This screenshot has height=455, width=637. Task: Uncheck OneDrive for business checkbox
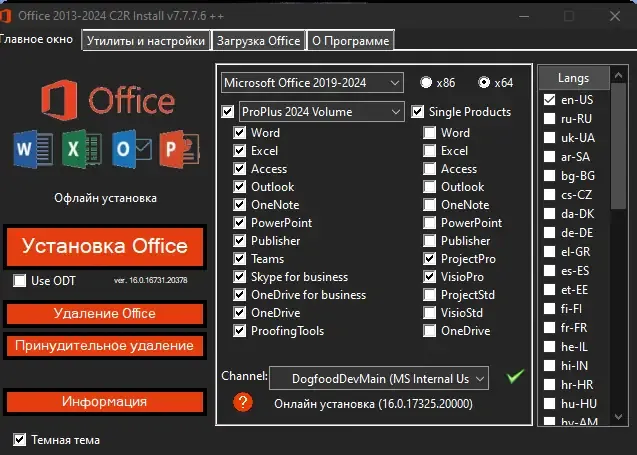tap(240, 295)
